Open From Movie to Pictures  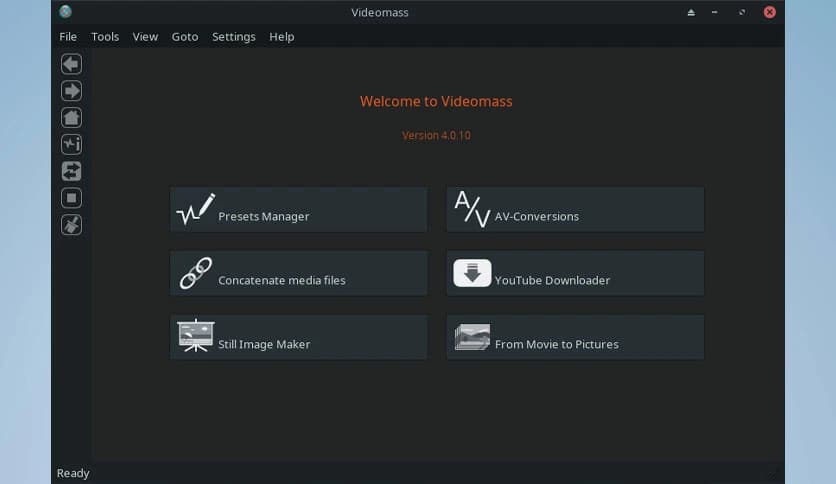575,337
